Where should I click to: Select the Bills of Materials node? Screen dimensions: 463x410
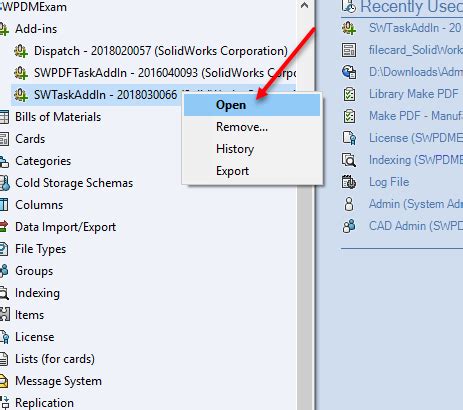click(x=58, y=117)
